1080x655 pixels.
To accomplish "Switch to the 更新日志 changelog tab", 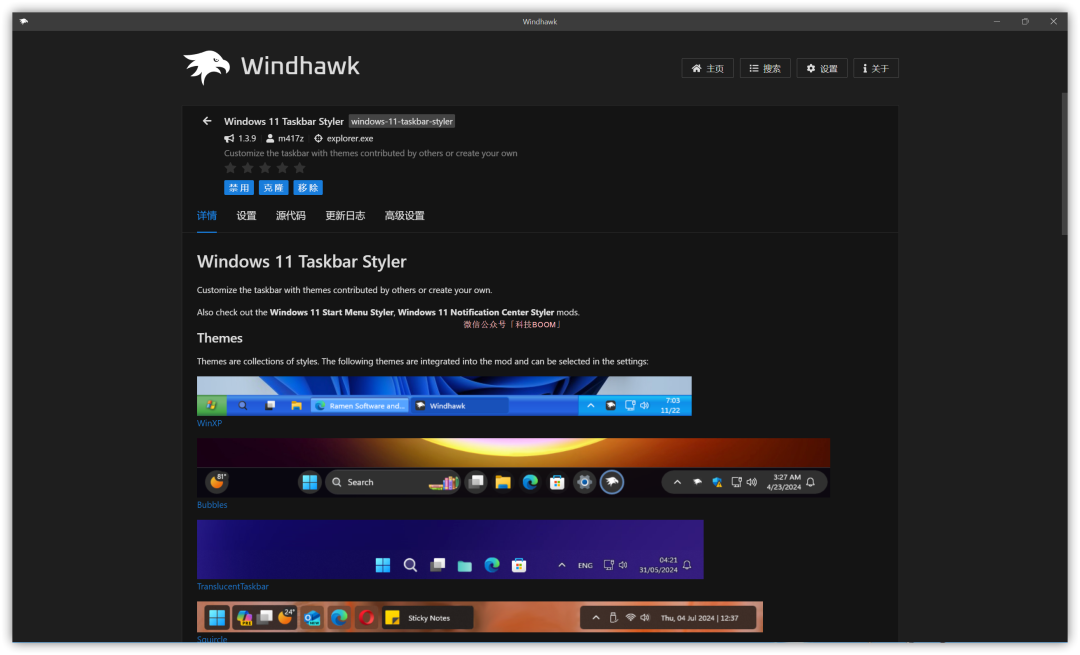I will coord(345,216).
